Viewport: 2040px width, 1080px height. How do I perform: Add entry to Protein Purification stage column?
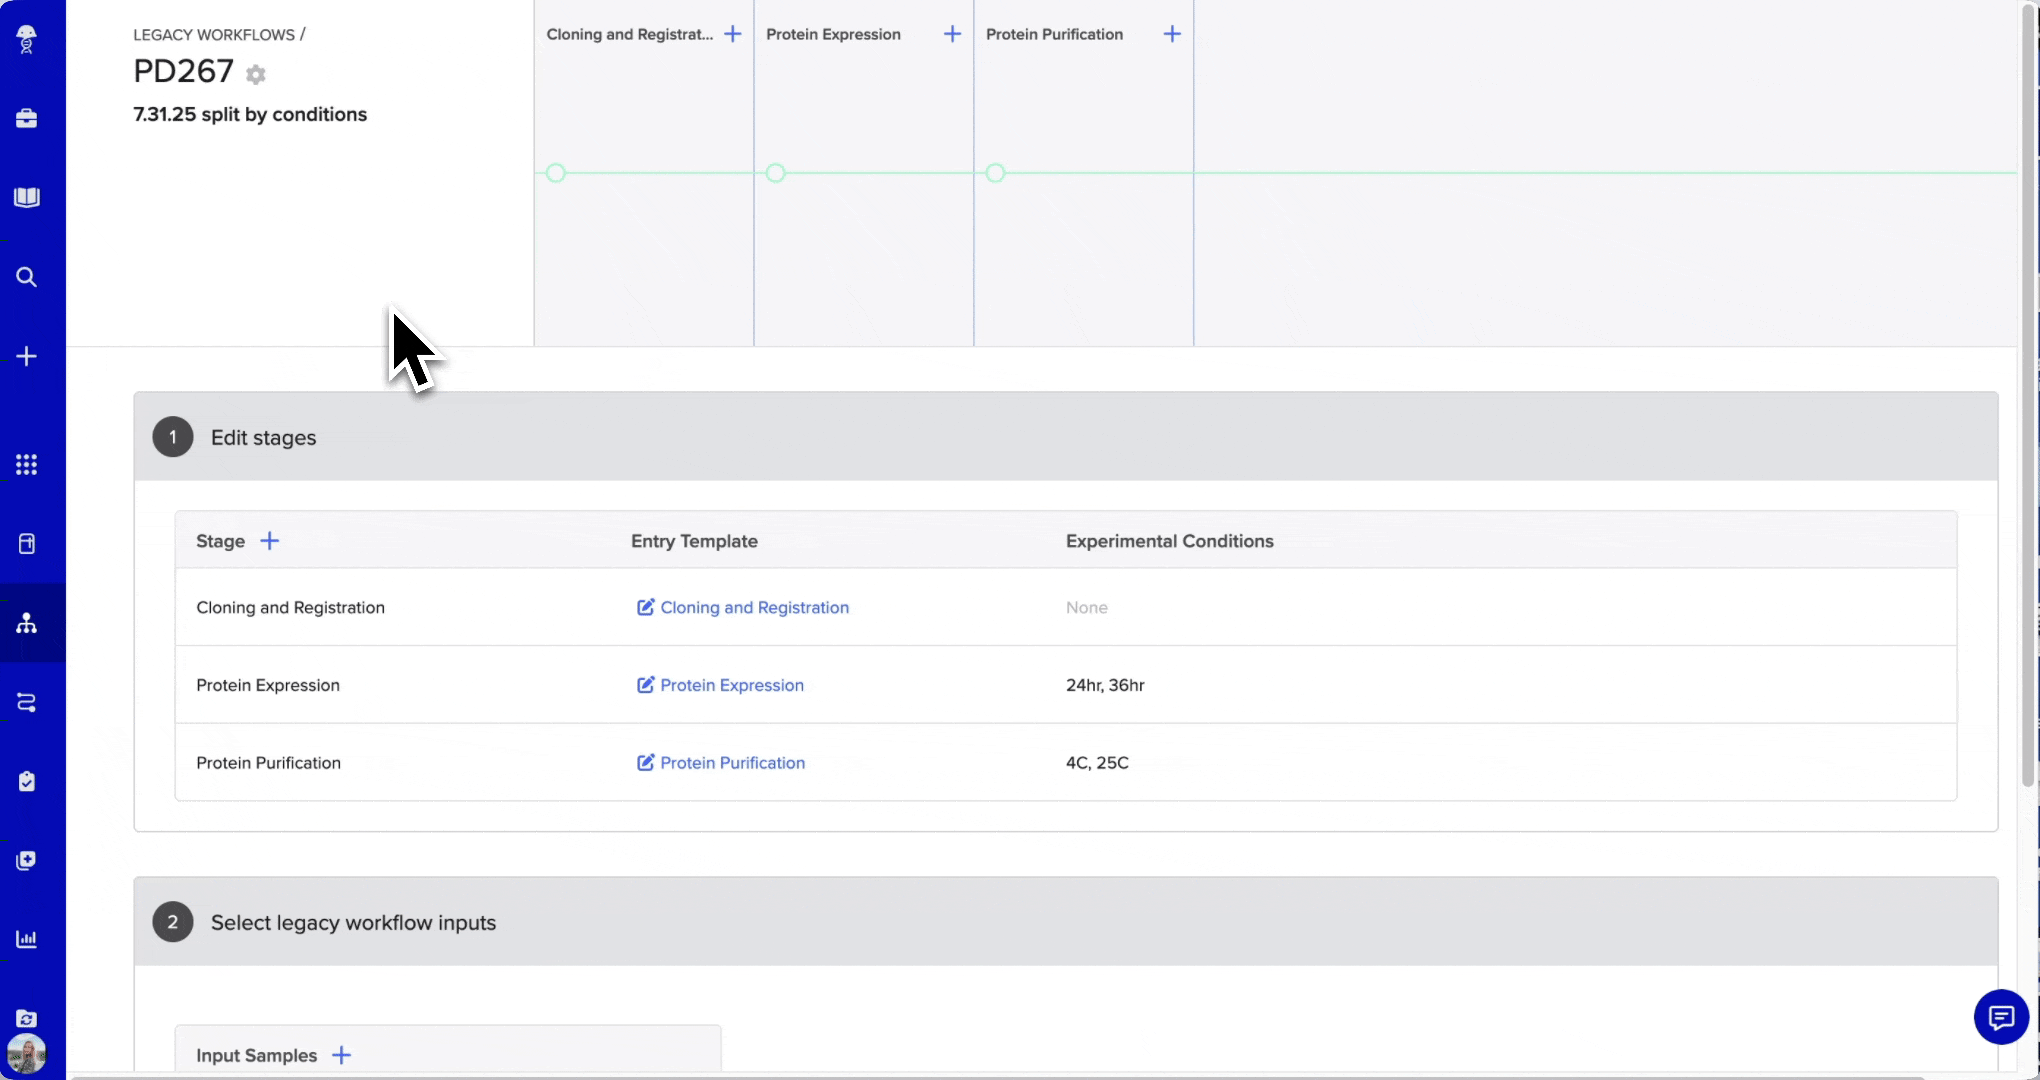pos(1172,34)
